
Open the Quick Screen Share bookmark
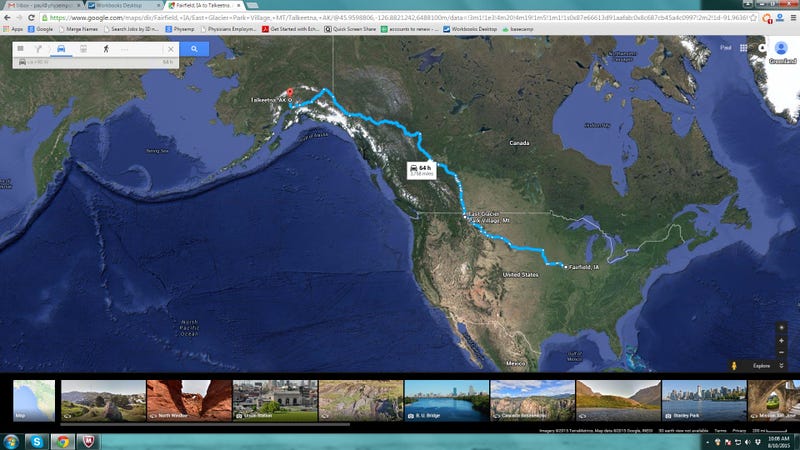click(x=351, y=29)
